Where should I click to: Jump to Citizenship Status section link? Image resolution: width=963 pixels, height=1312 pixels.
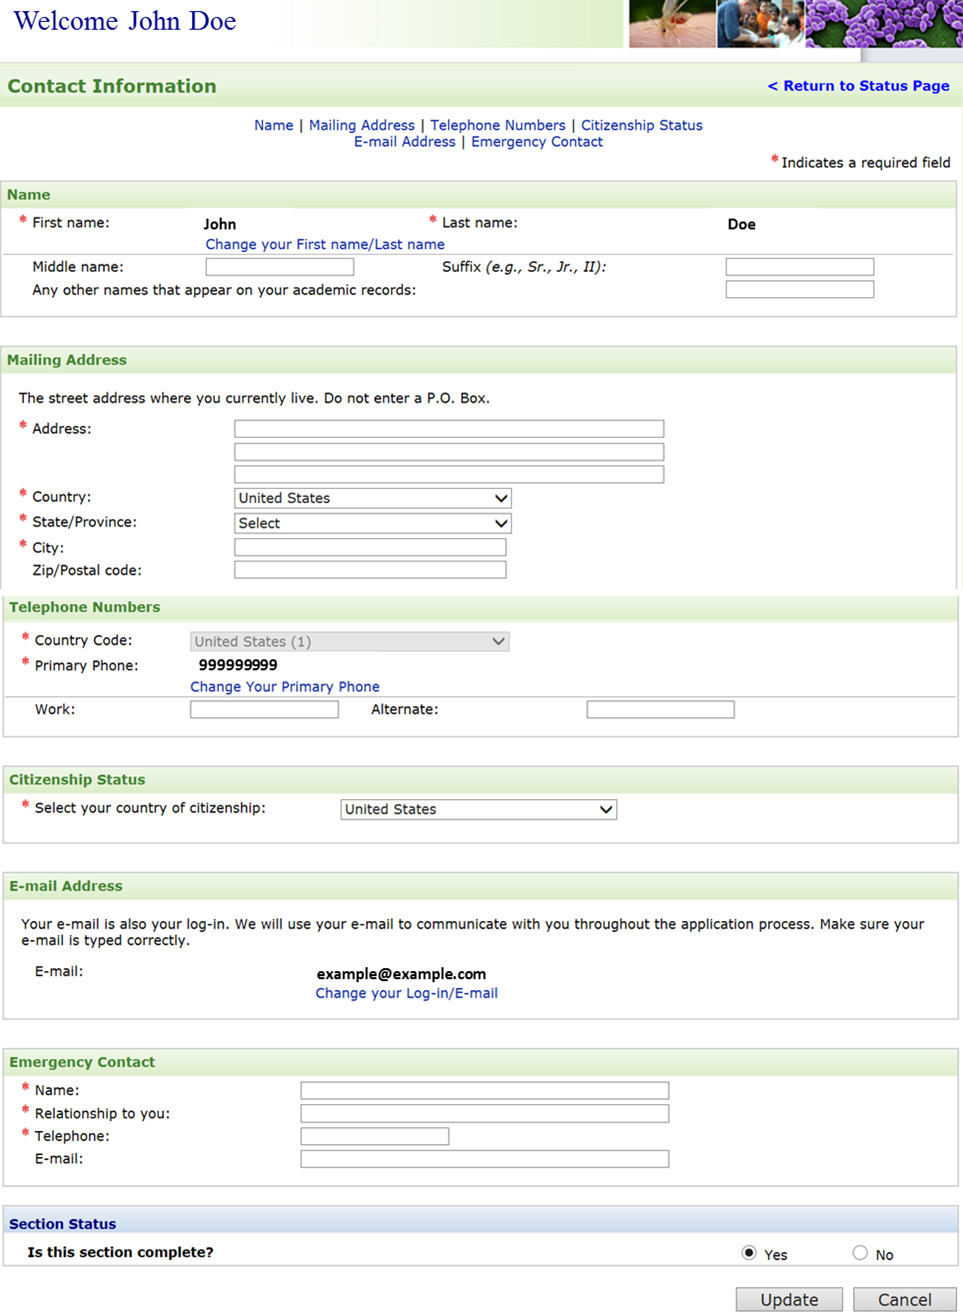[x=641, y=125]
